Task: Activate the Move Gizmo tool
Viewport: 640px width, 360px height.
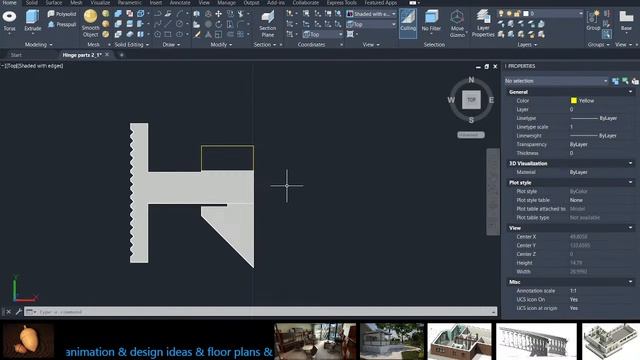Action: click(457, 24)
